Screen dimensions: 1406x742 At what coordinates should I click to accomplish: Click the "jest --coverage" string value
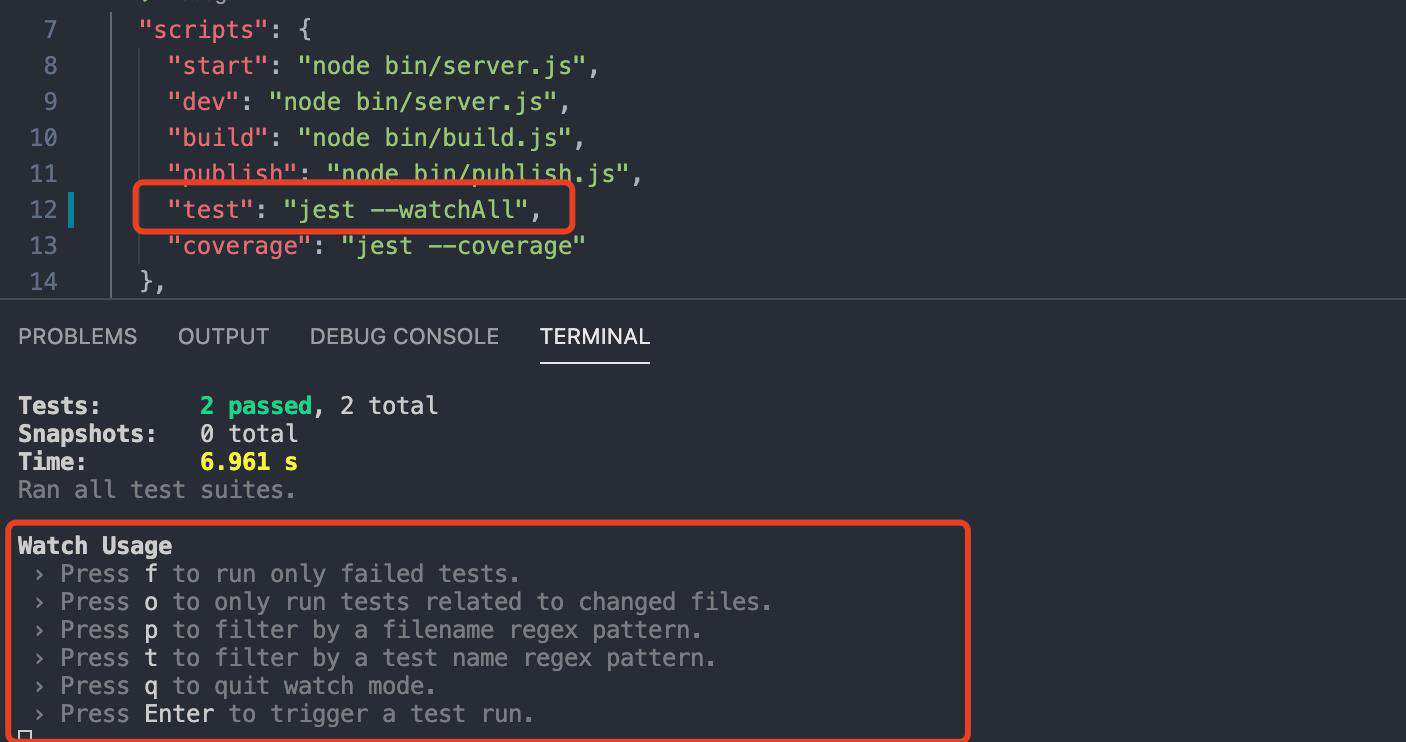463,246
